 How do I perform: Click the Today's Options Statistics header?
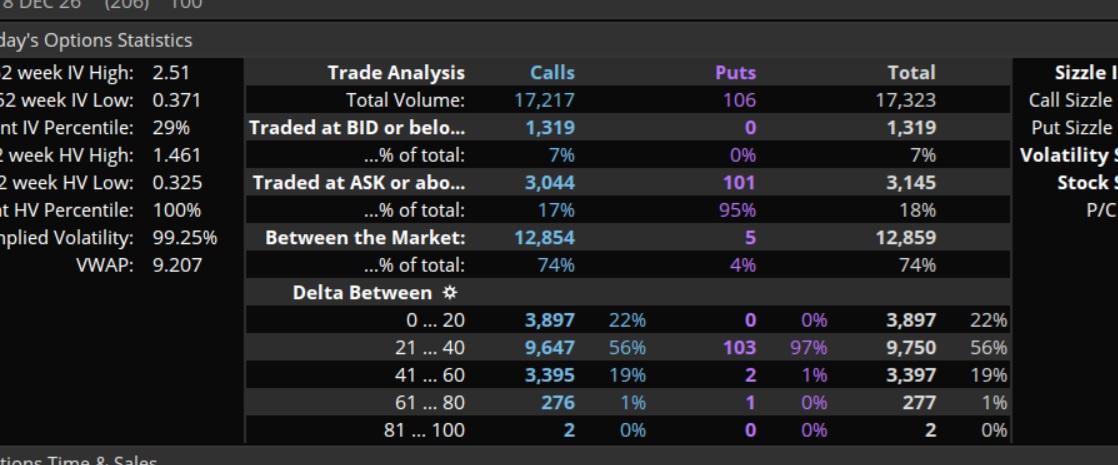[x=96, y=40]
